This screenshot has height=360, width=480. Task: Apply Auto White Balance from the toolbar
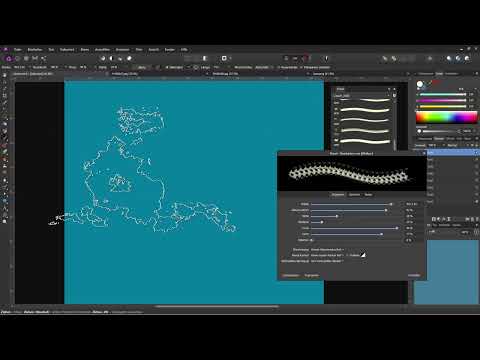coord(129,59)
